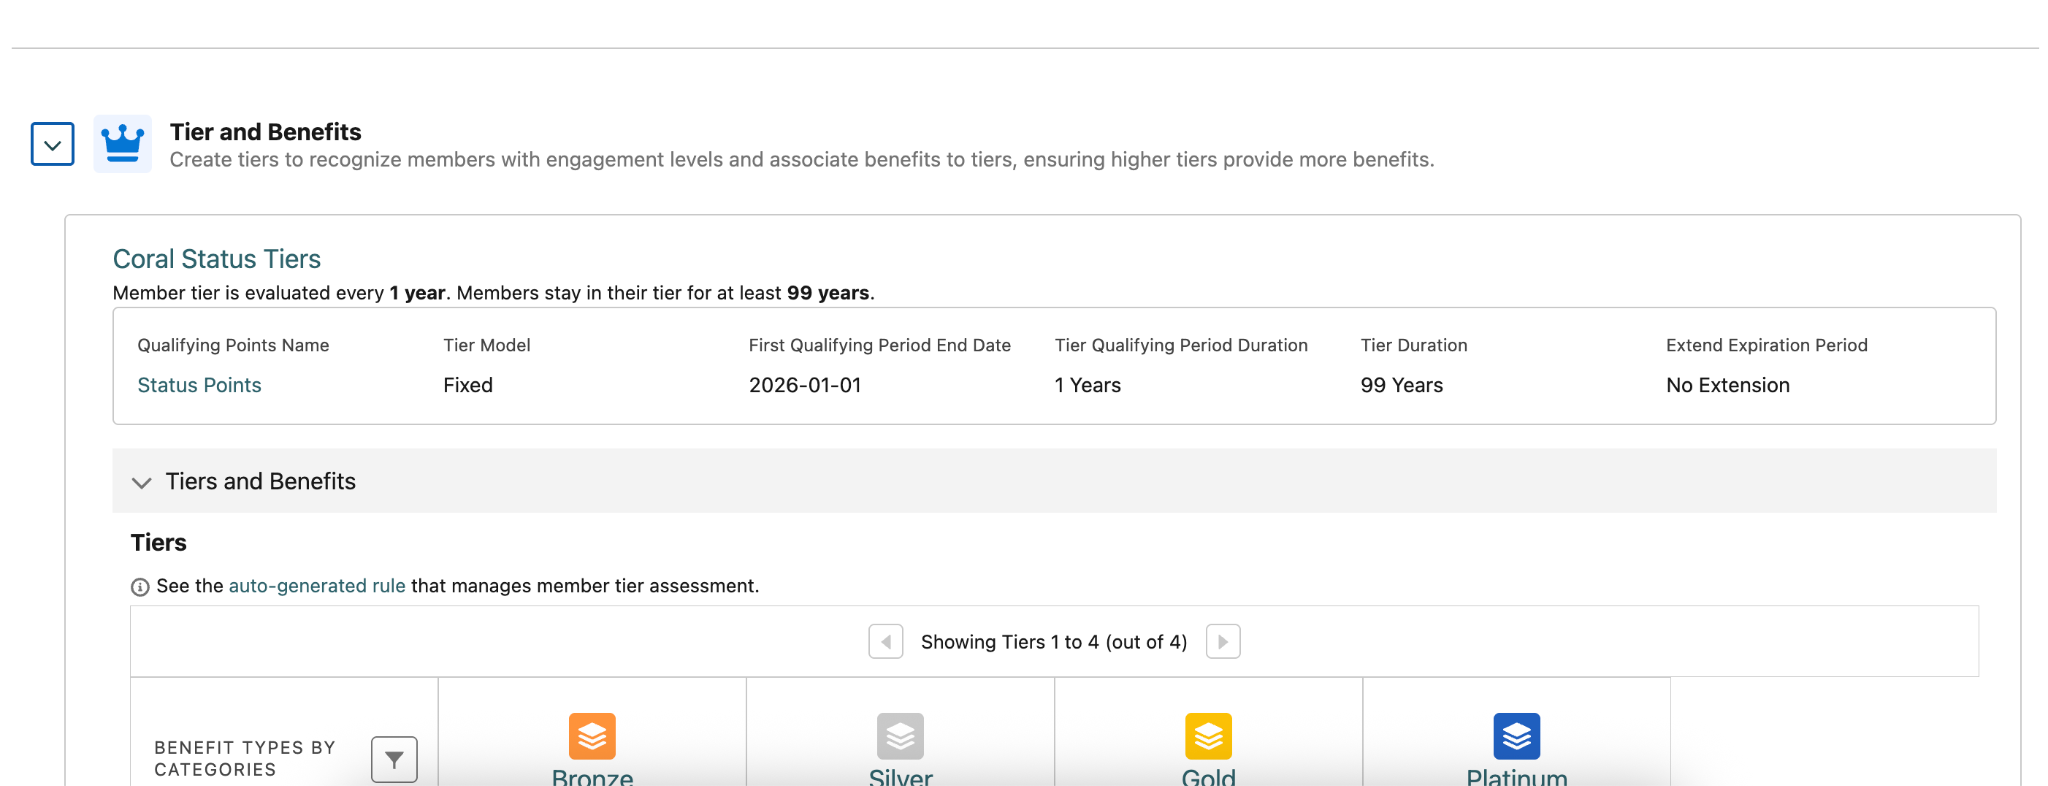Click the gray Silver tier icon
The height and width of the screenshot is (786, 2048).
(900, 736)
